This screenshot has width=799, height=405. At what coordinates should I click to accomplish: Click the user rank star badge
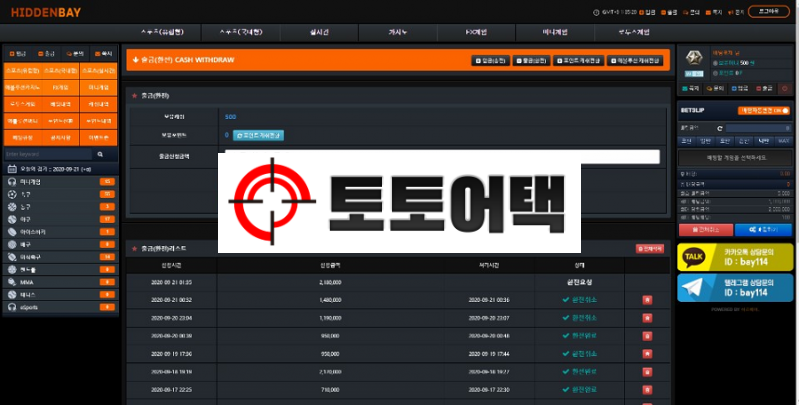point(694,58)
